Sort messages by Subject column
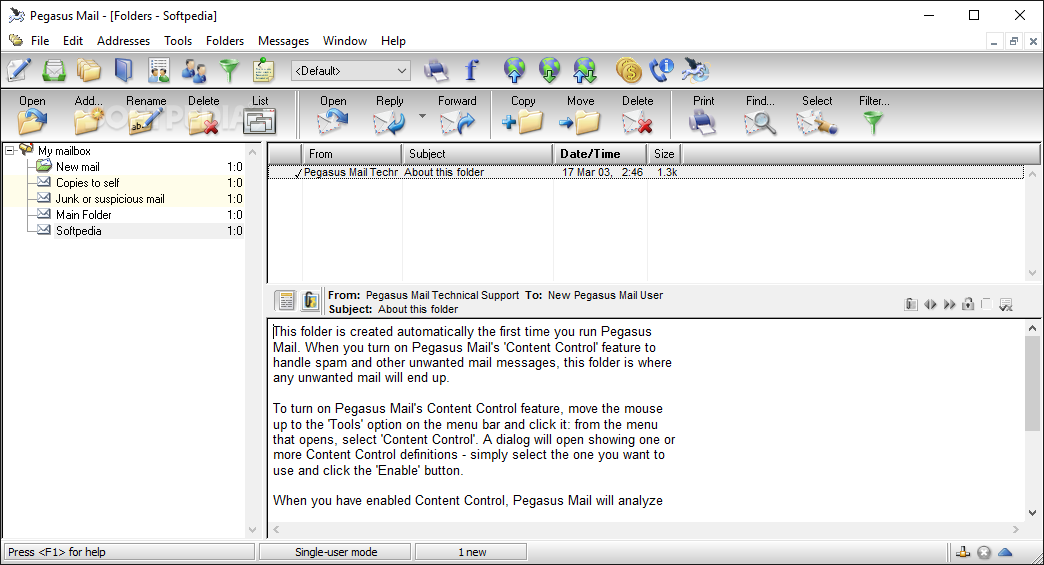Image resolution: width=1044 pixels, height=565 pixels. tap(477, 154)
